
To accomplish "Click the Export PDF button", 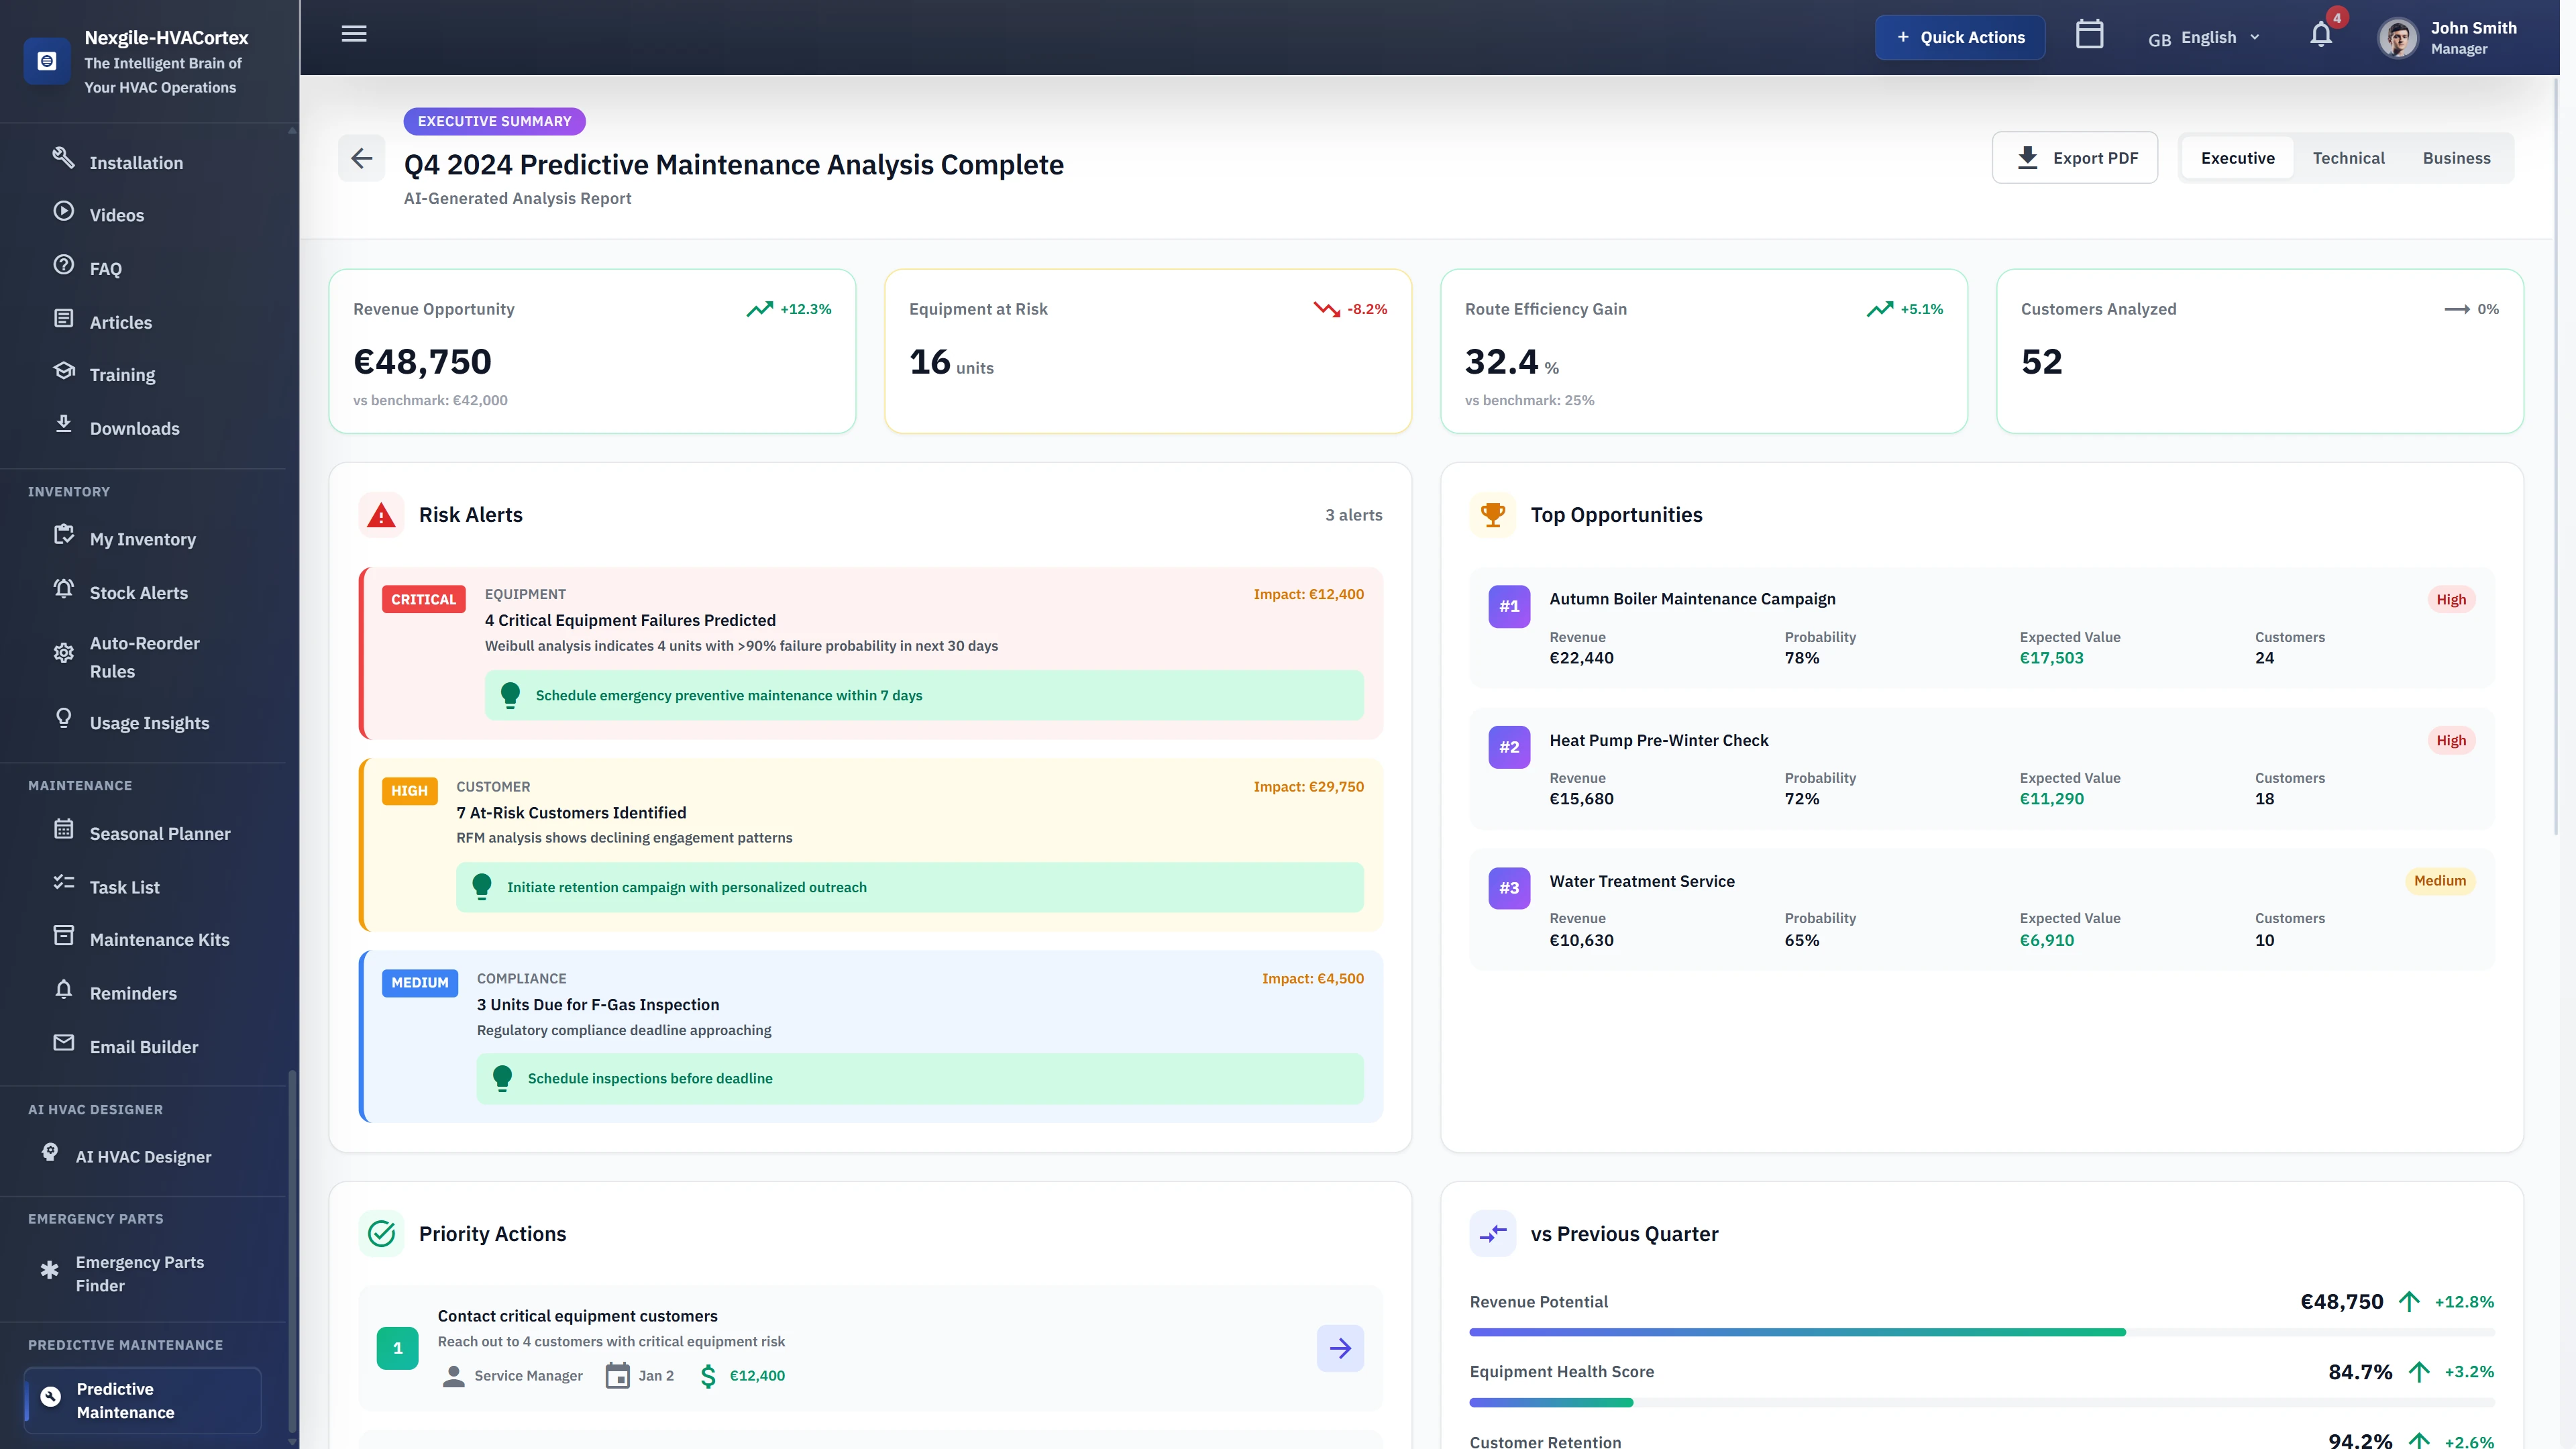I will click(2074, 157).
